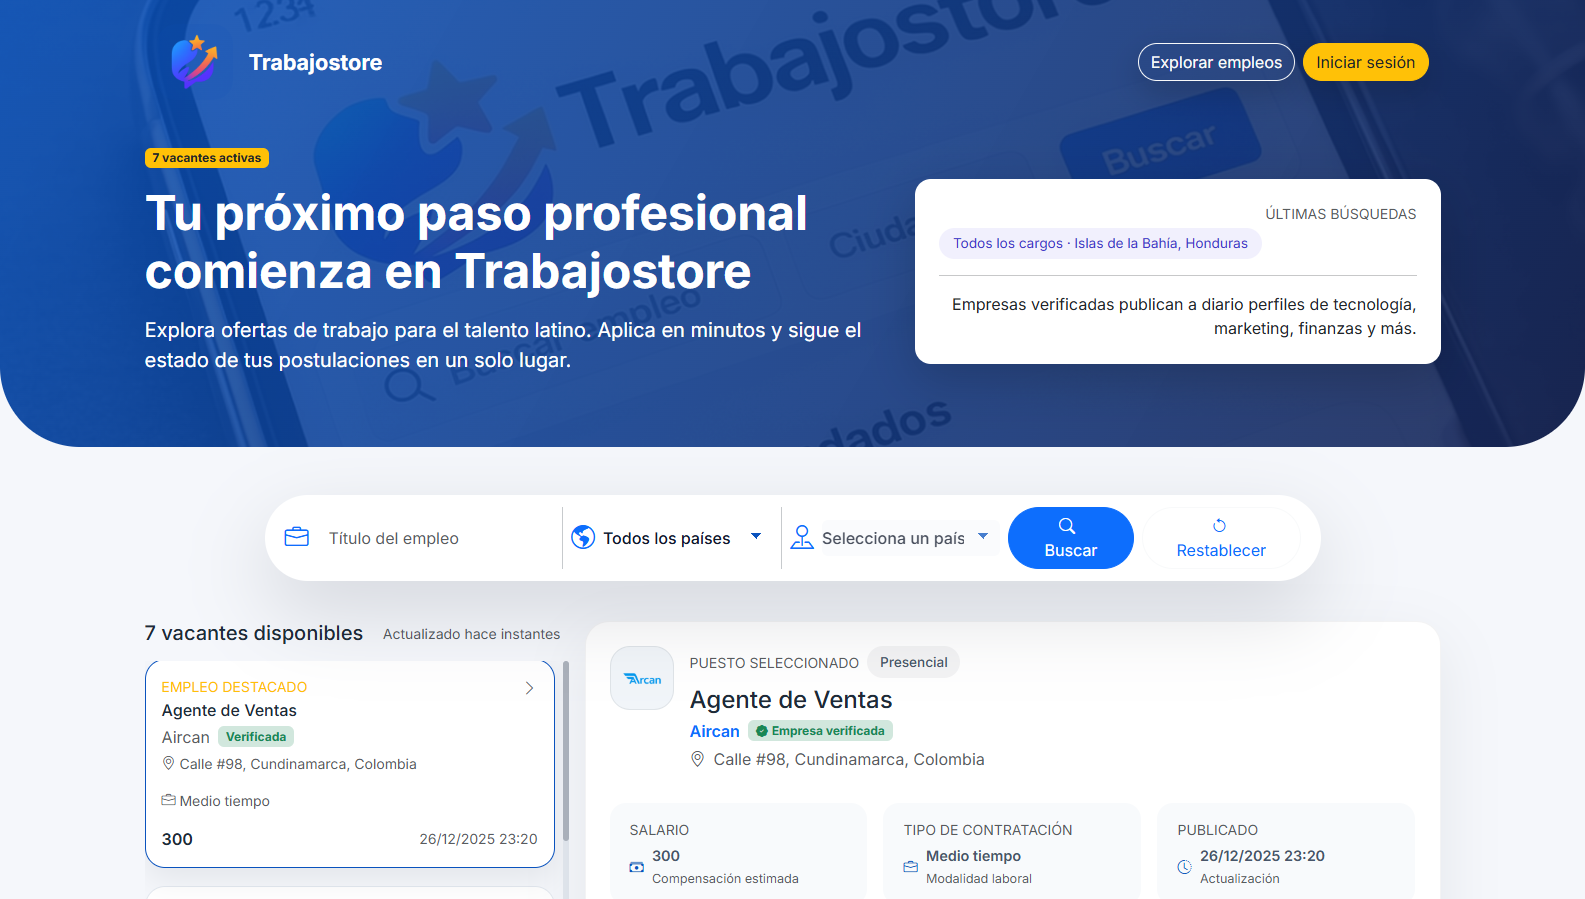Open the Trabajostore brand name link
Screen dimensions: 1585x899
[x=315, y=62]
